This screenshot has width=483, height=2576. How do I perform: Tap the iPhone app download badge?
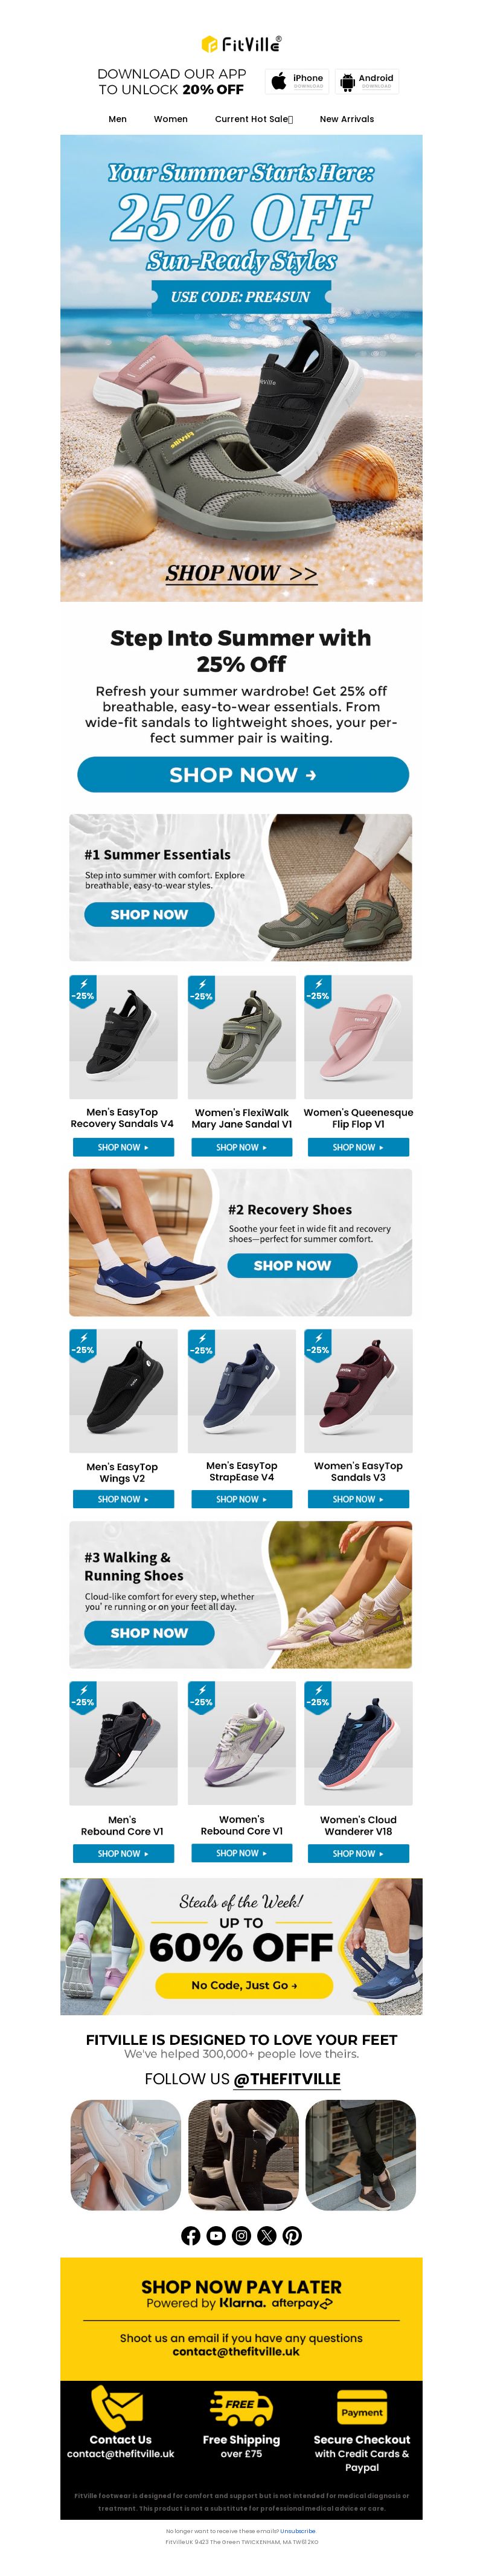click(x=297, y=81)
